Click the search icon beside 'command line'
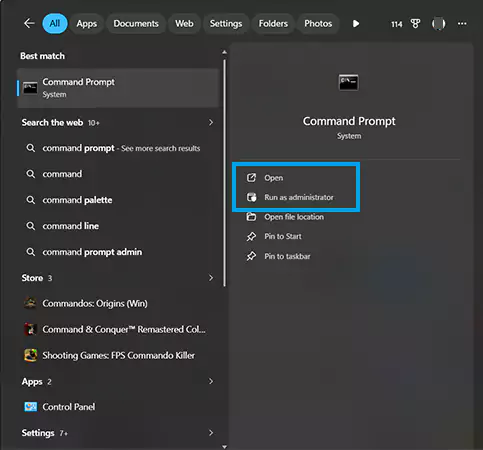 click(31, 226)
